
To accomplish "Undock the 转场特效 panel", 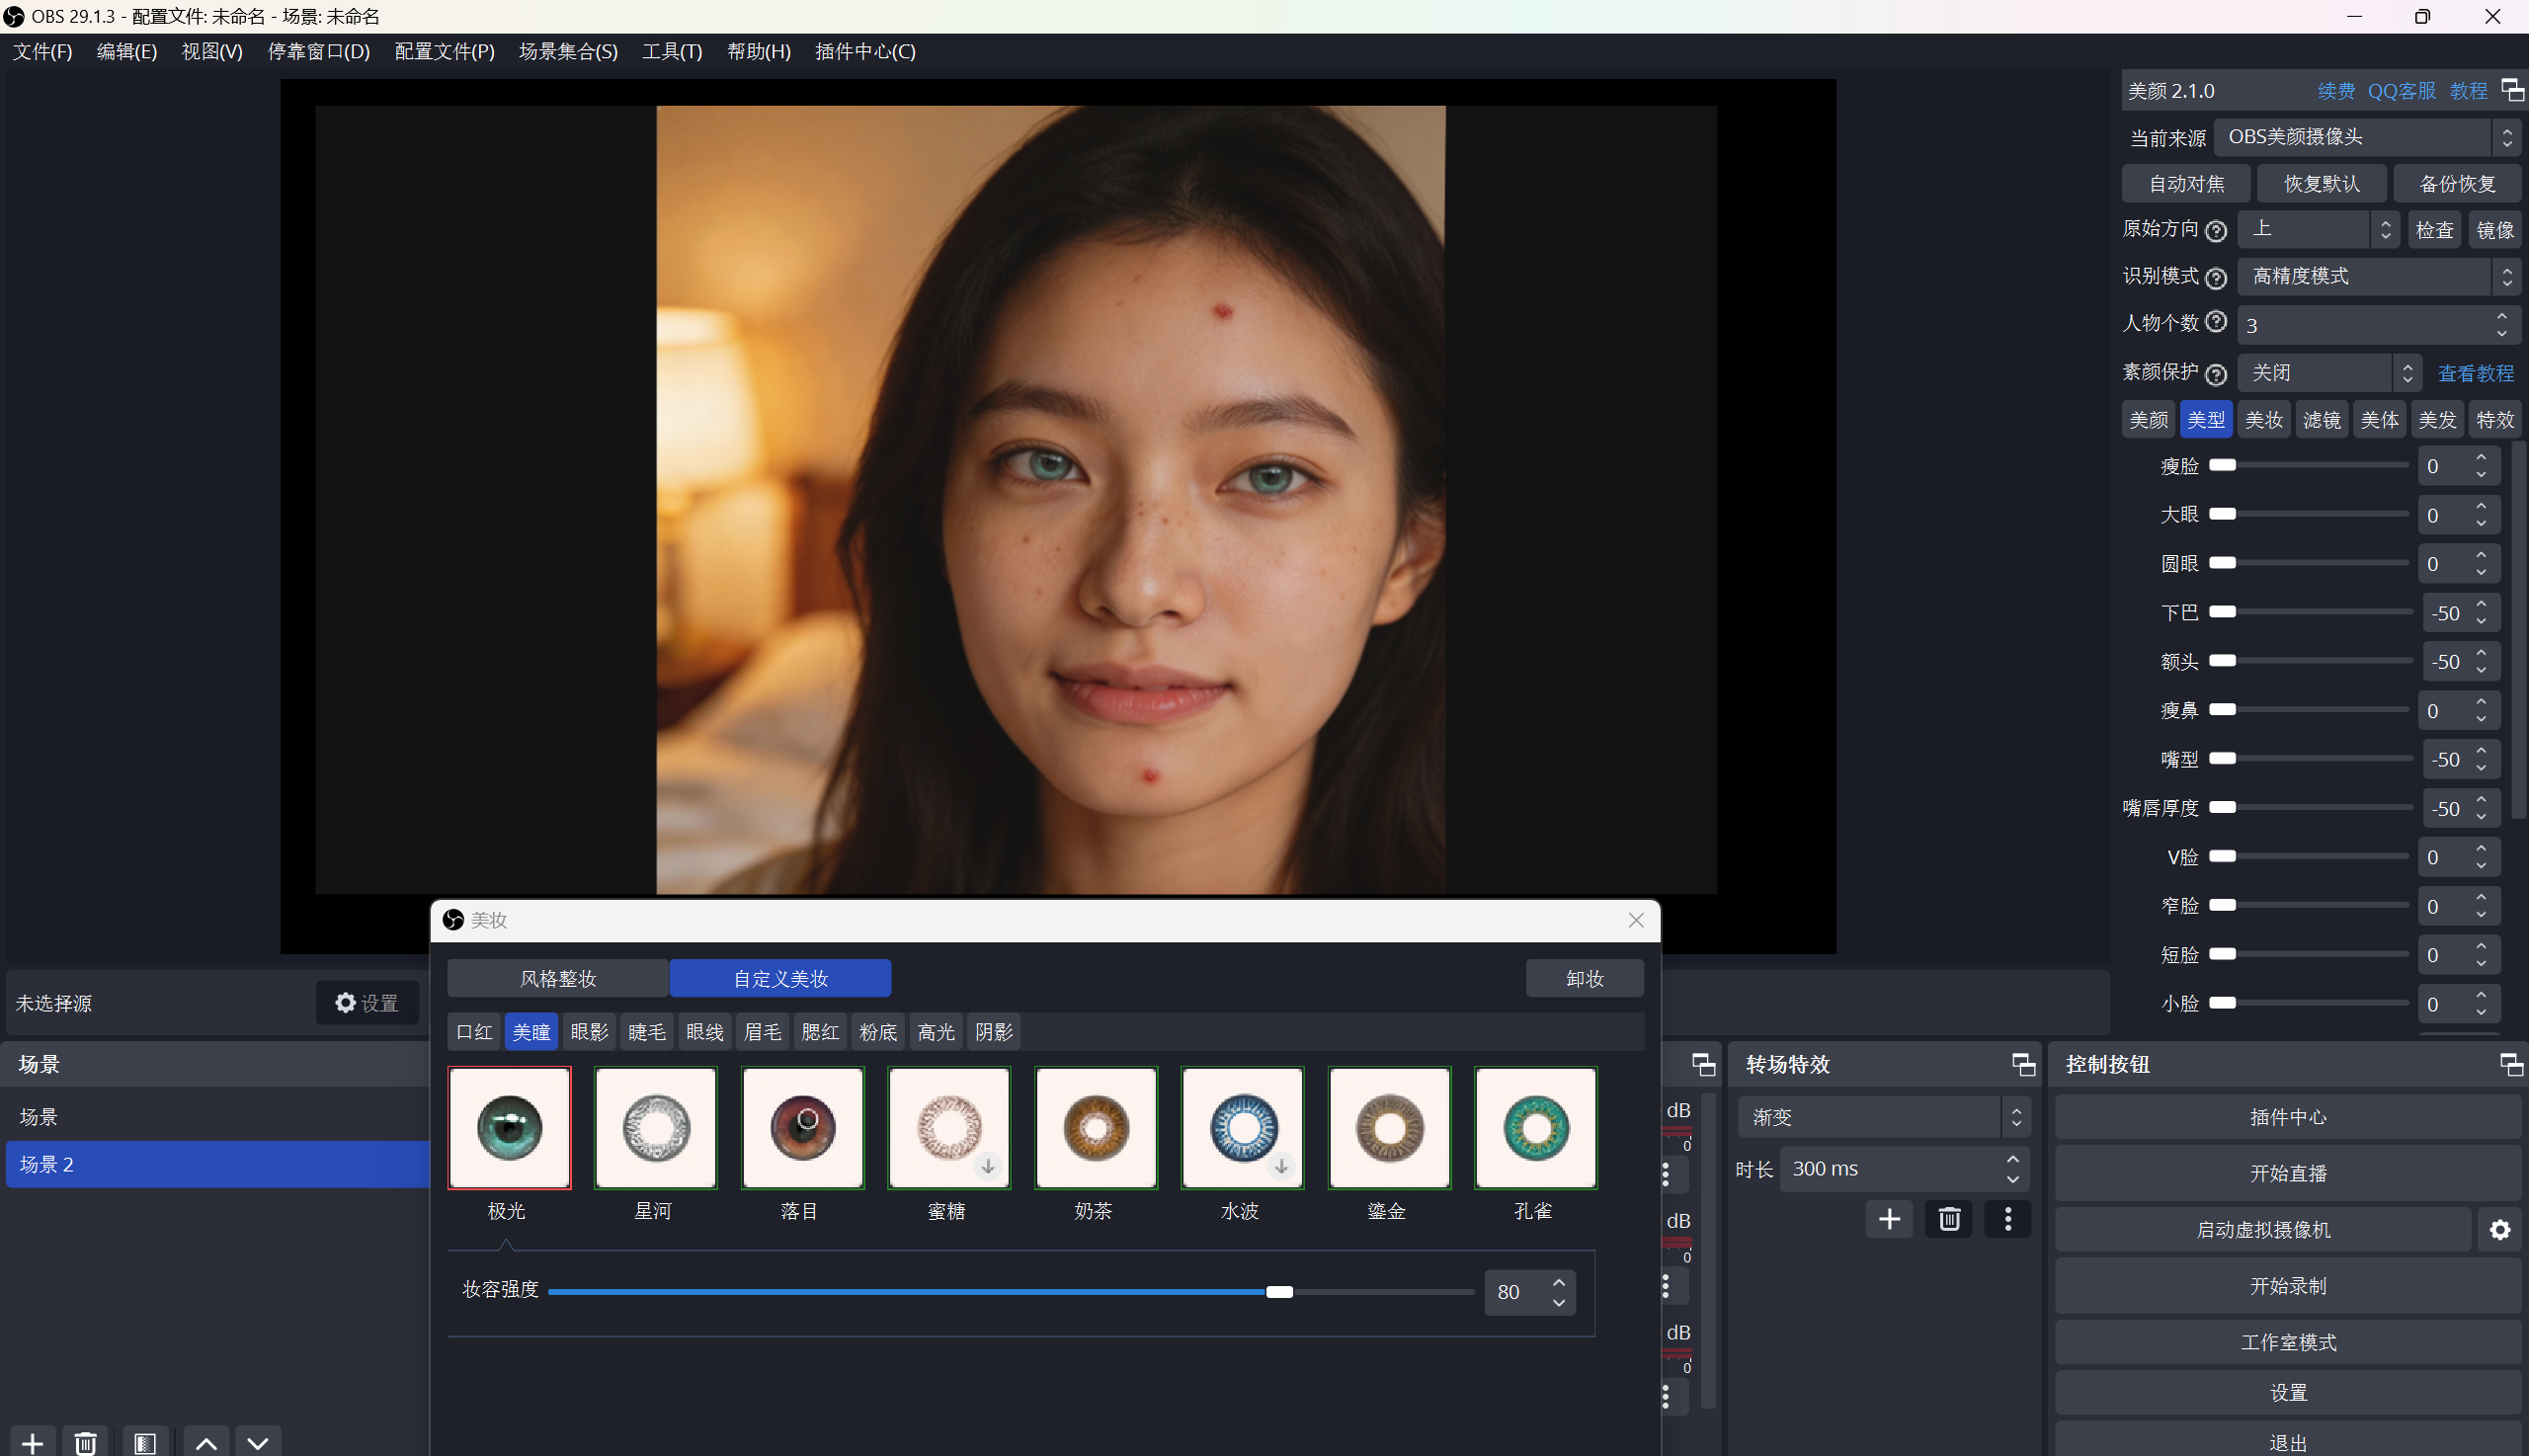I will 2022,1065.
